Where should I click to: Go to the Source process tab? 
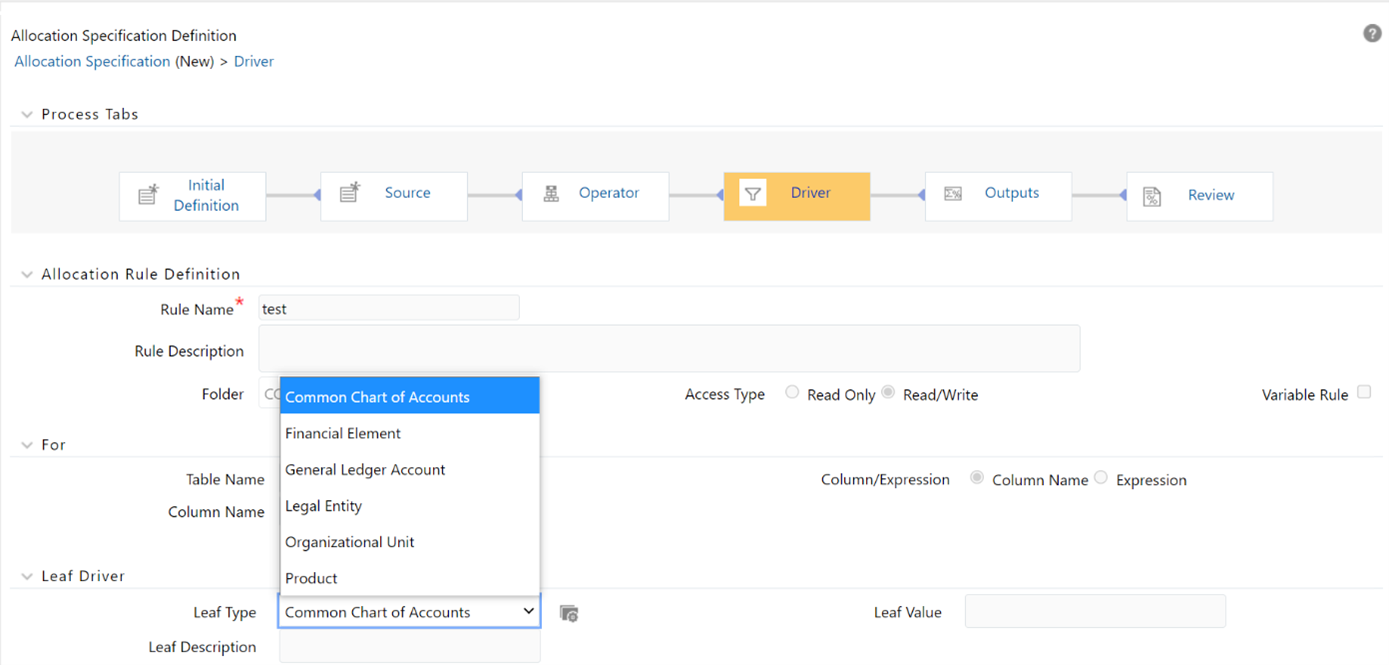pos(394,196)
